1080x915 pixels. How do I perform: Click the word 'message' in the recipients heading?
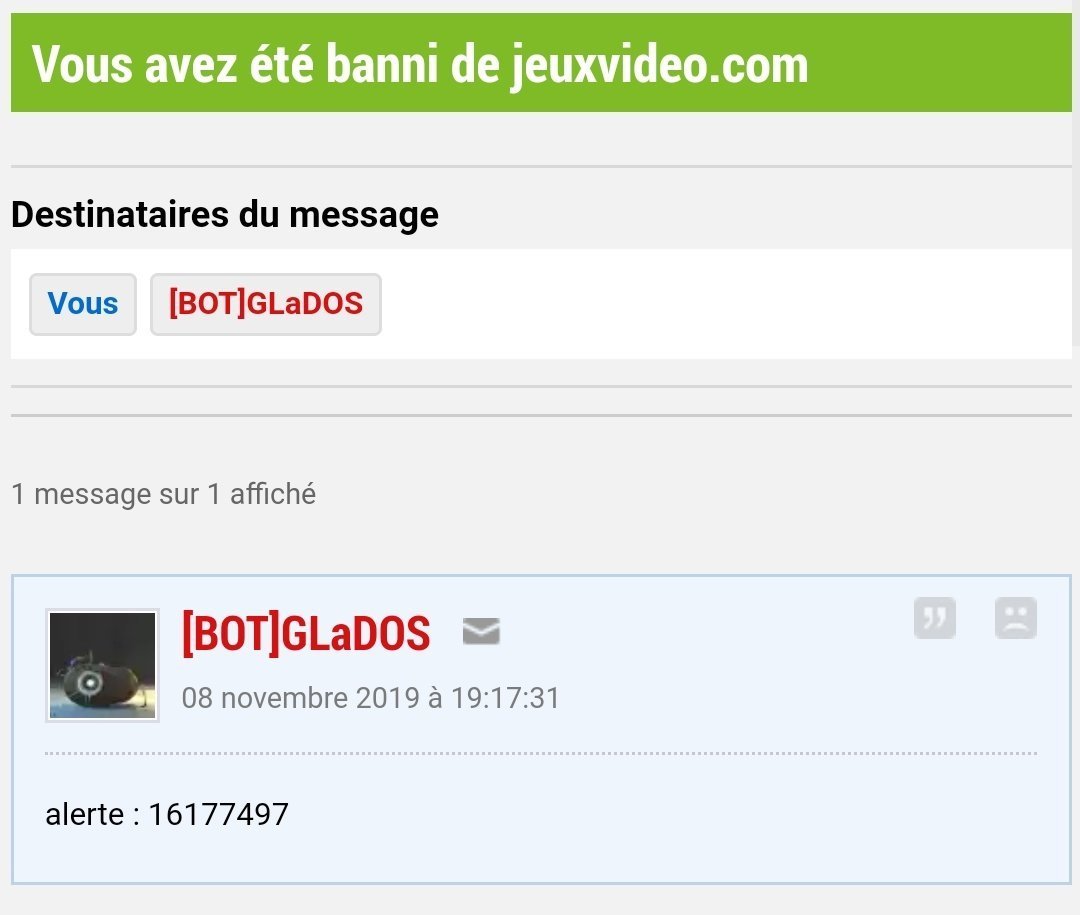(364, 215)
